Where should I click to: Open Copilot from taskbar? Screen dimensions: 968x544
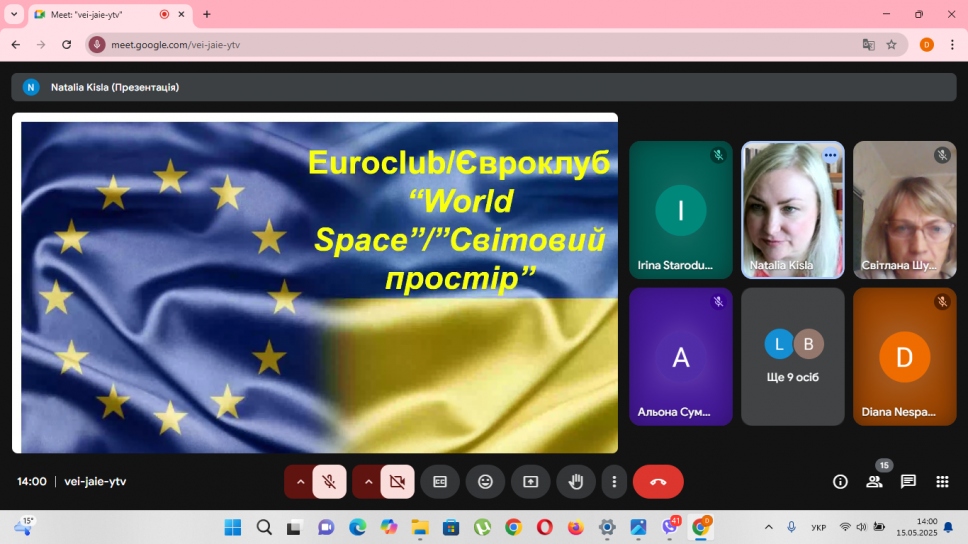(389, 527)
